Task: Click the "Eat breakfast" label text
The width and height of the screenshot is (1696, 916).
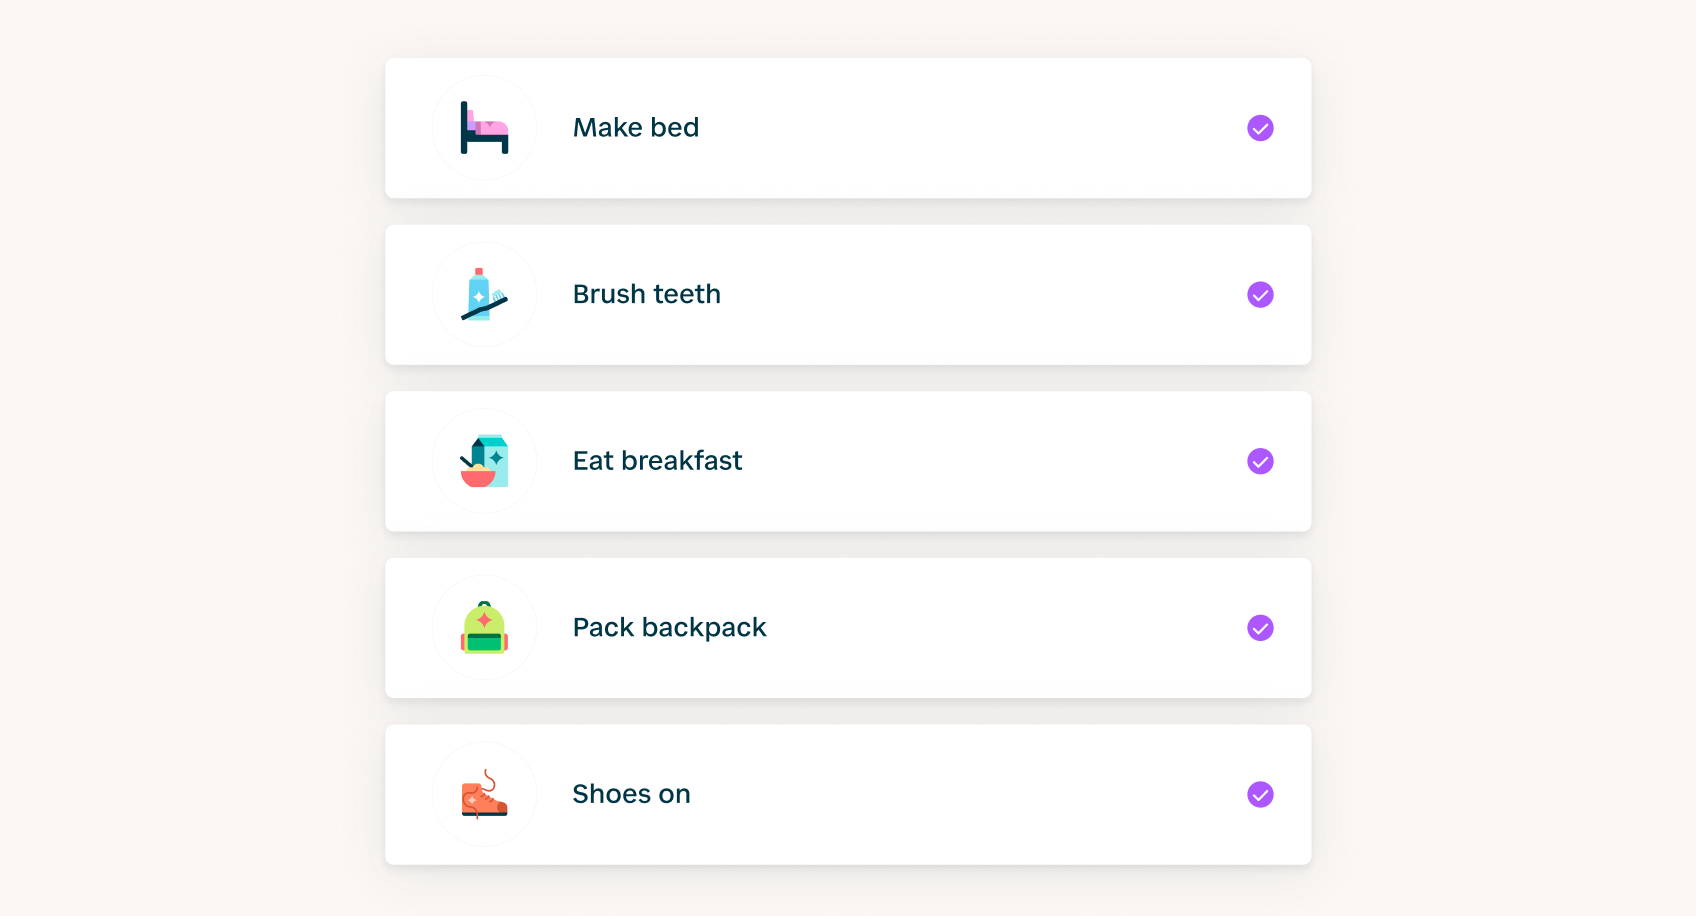Action: point(657,461)
